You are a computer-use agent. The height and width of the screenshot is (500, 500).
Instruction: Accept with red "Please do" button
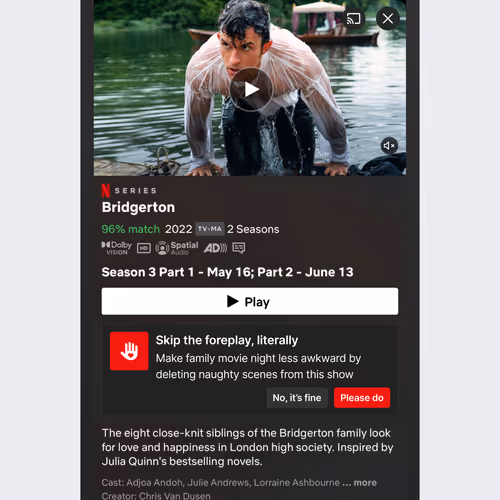362,398
